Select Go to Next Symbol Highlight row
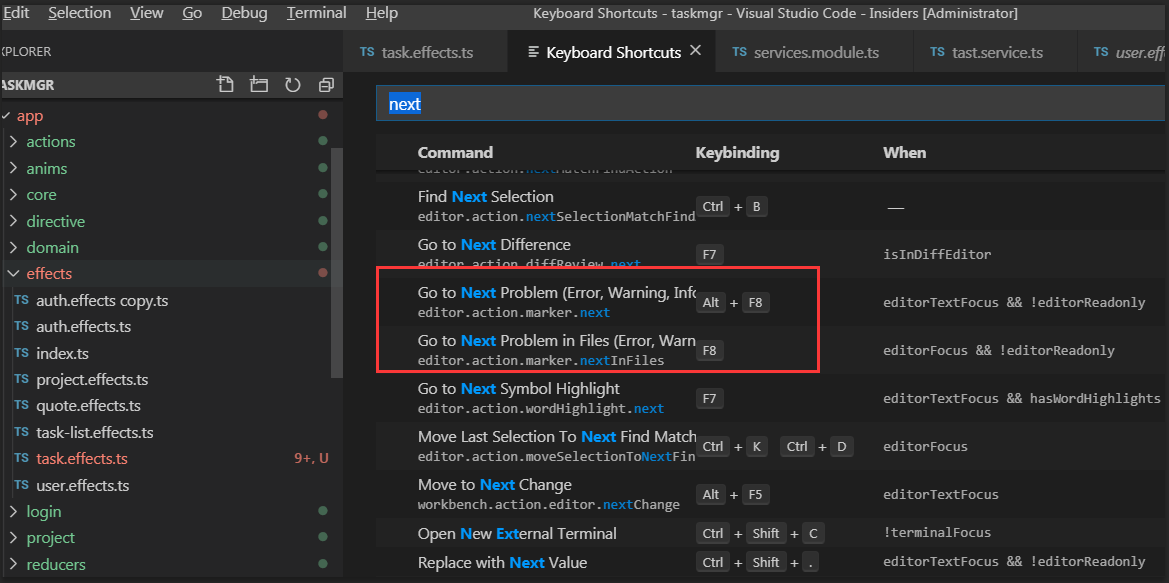Image resolution: width=1169 pixels, height=583 pixels. click(772, 398)
